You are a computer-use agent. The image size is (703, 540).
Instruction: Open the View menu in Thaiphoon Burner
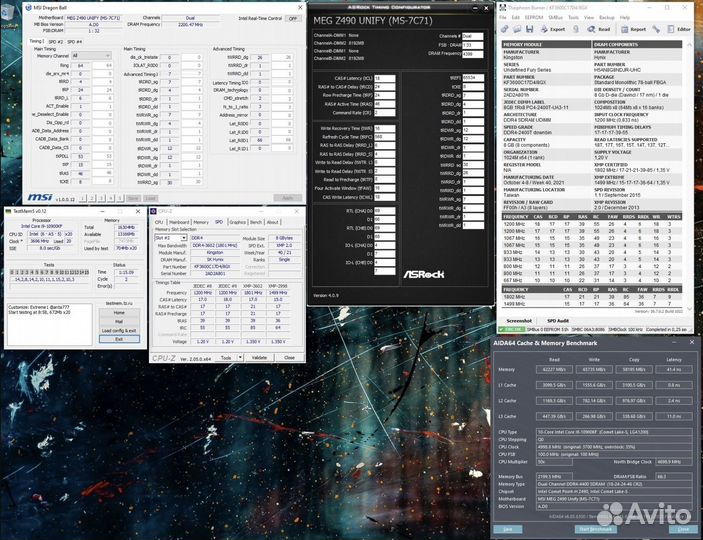589,17
